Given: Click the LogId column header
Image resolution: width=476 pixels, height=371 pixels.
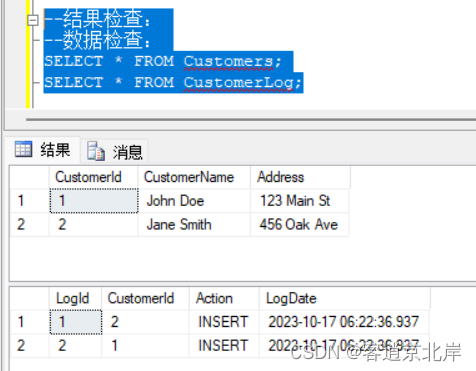Looking at the screenshot, I should pos(76,298).
